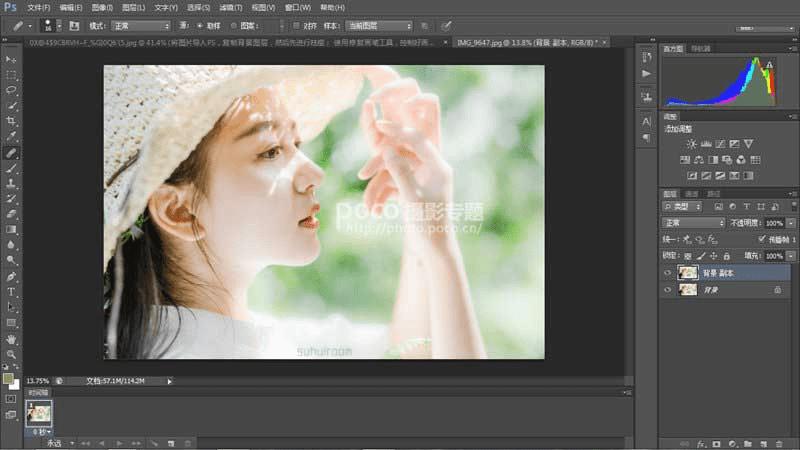The width and height of the screenshot is (800, 450).
Task: Create new layer icon at Layers panel bottom
Action: click(x=763, y=444)
